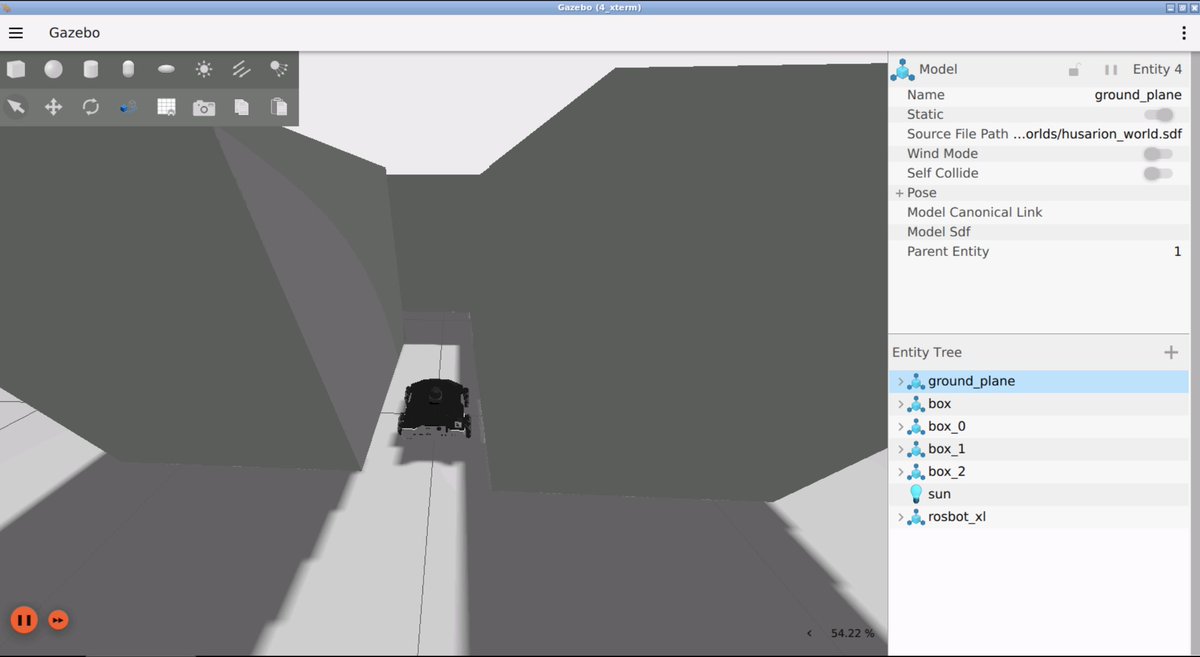Select the Translate tool
Screen dimensions: 1200x657
tap(53, 106)
